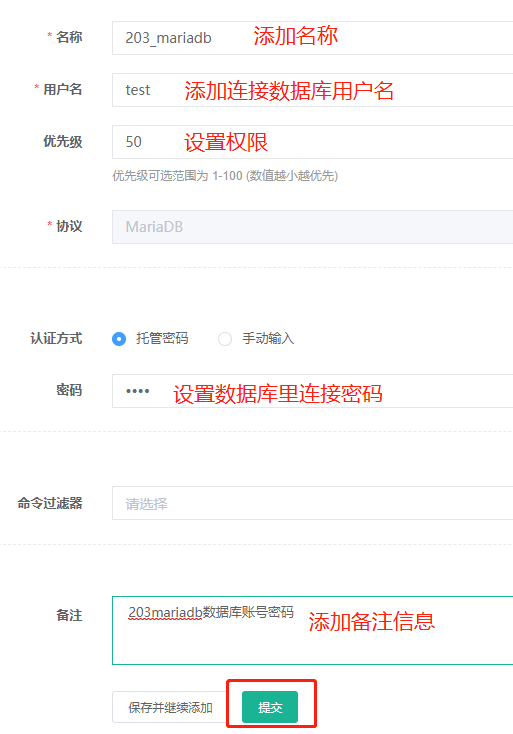Click the 用户名 input field containing test
This screenshot has width=513, height=734.
coord(313,90)
